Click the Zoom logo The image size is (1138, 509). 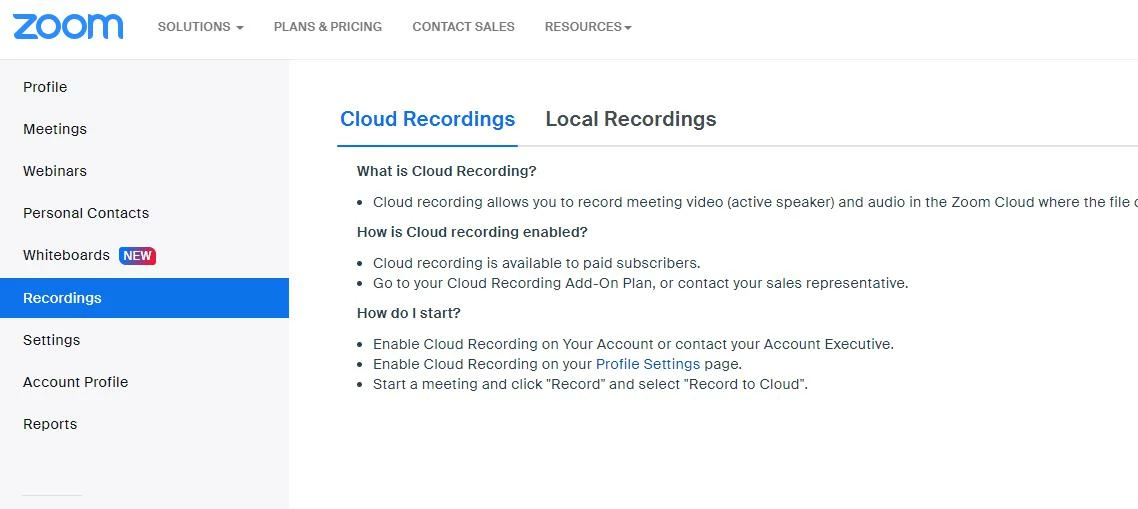[67, 27]
